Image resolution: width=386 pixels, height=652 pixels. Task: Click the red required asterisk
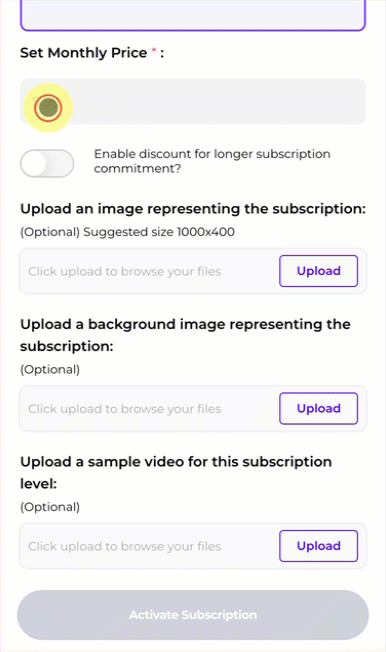[153, 51]
